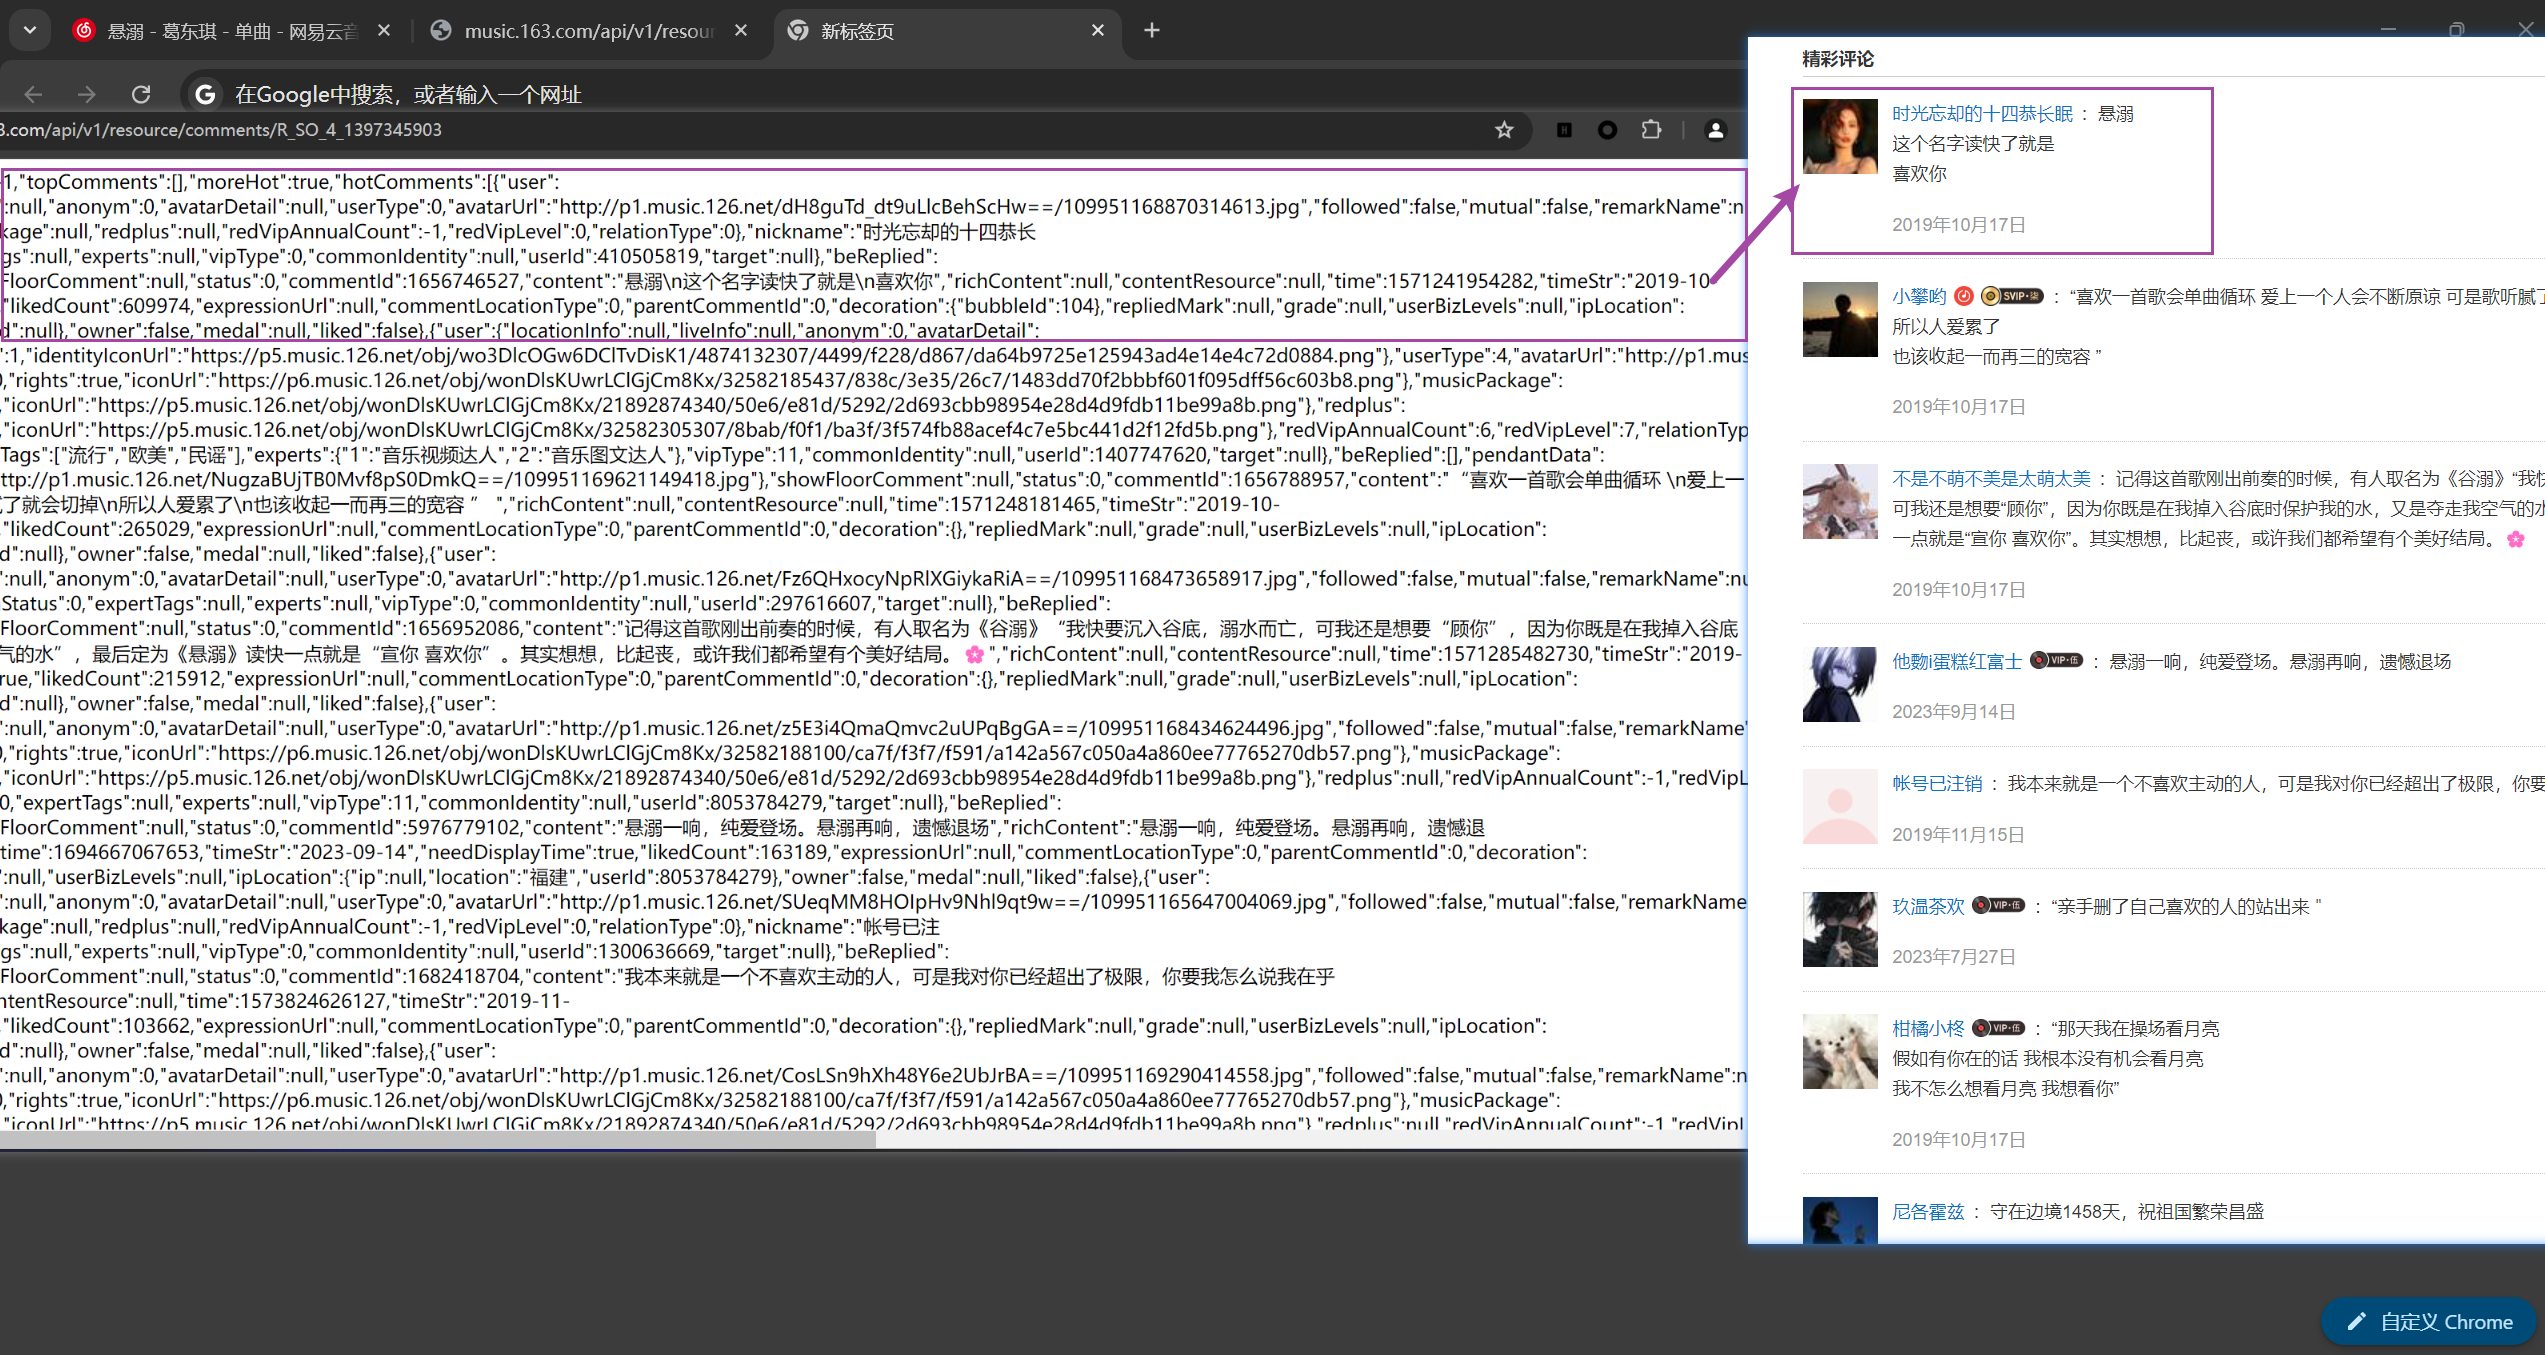Image resolution: width=2545 pixels, height=1355 pixels.
Task: Open user link 他趟蛋糕红富士
Action: coord(1956,661)
